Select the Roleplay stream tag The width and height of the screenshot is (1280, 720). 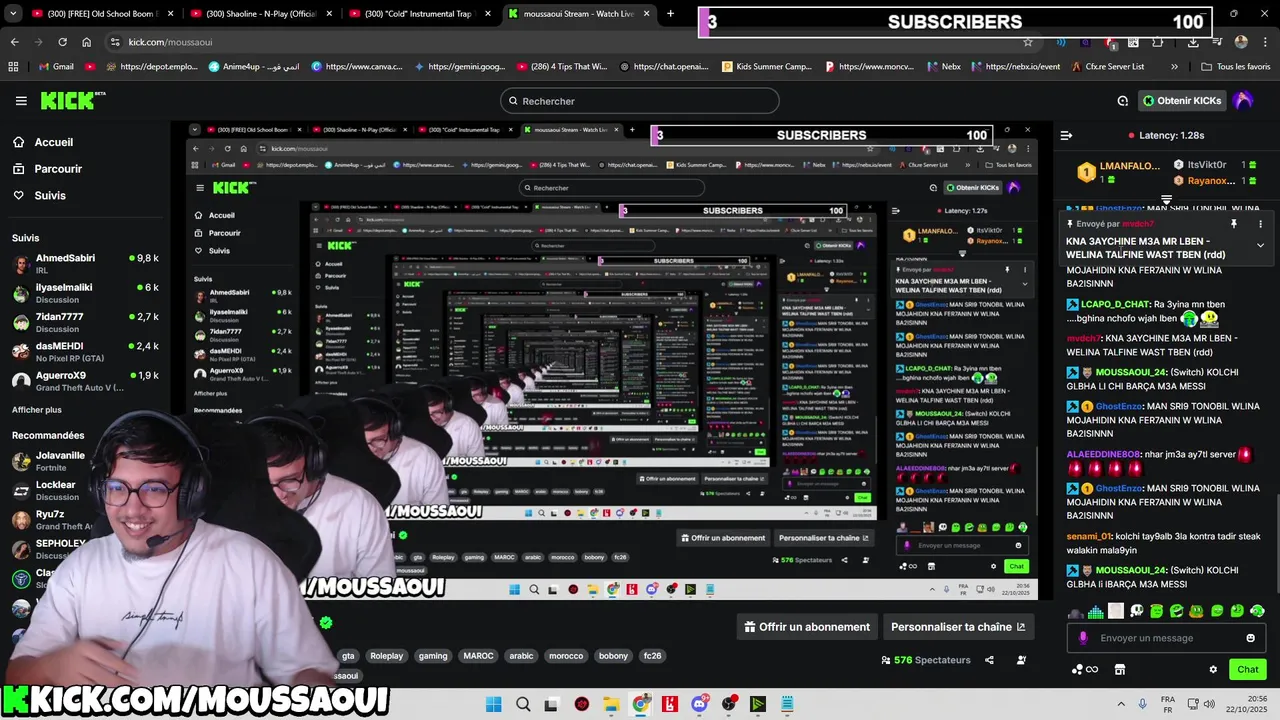[386, 656]
